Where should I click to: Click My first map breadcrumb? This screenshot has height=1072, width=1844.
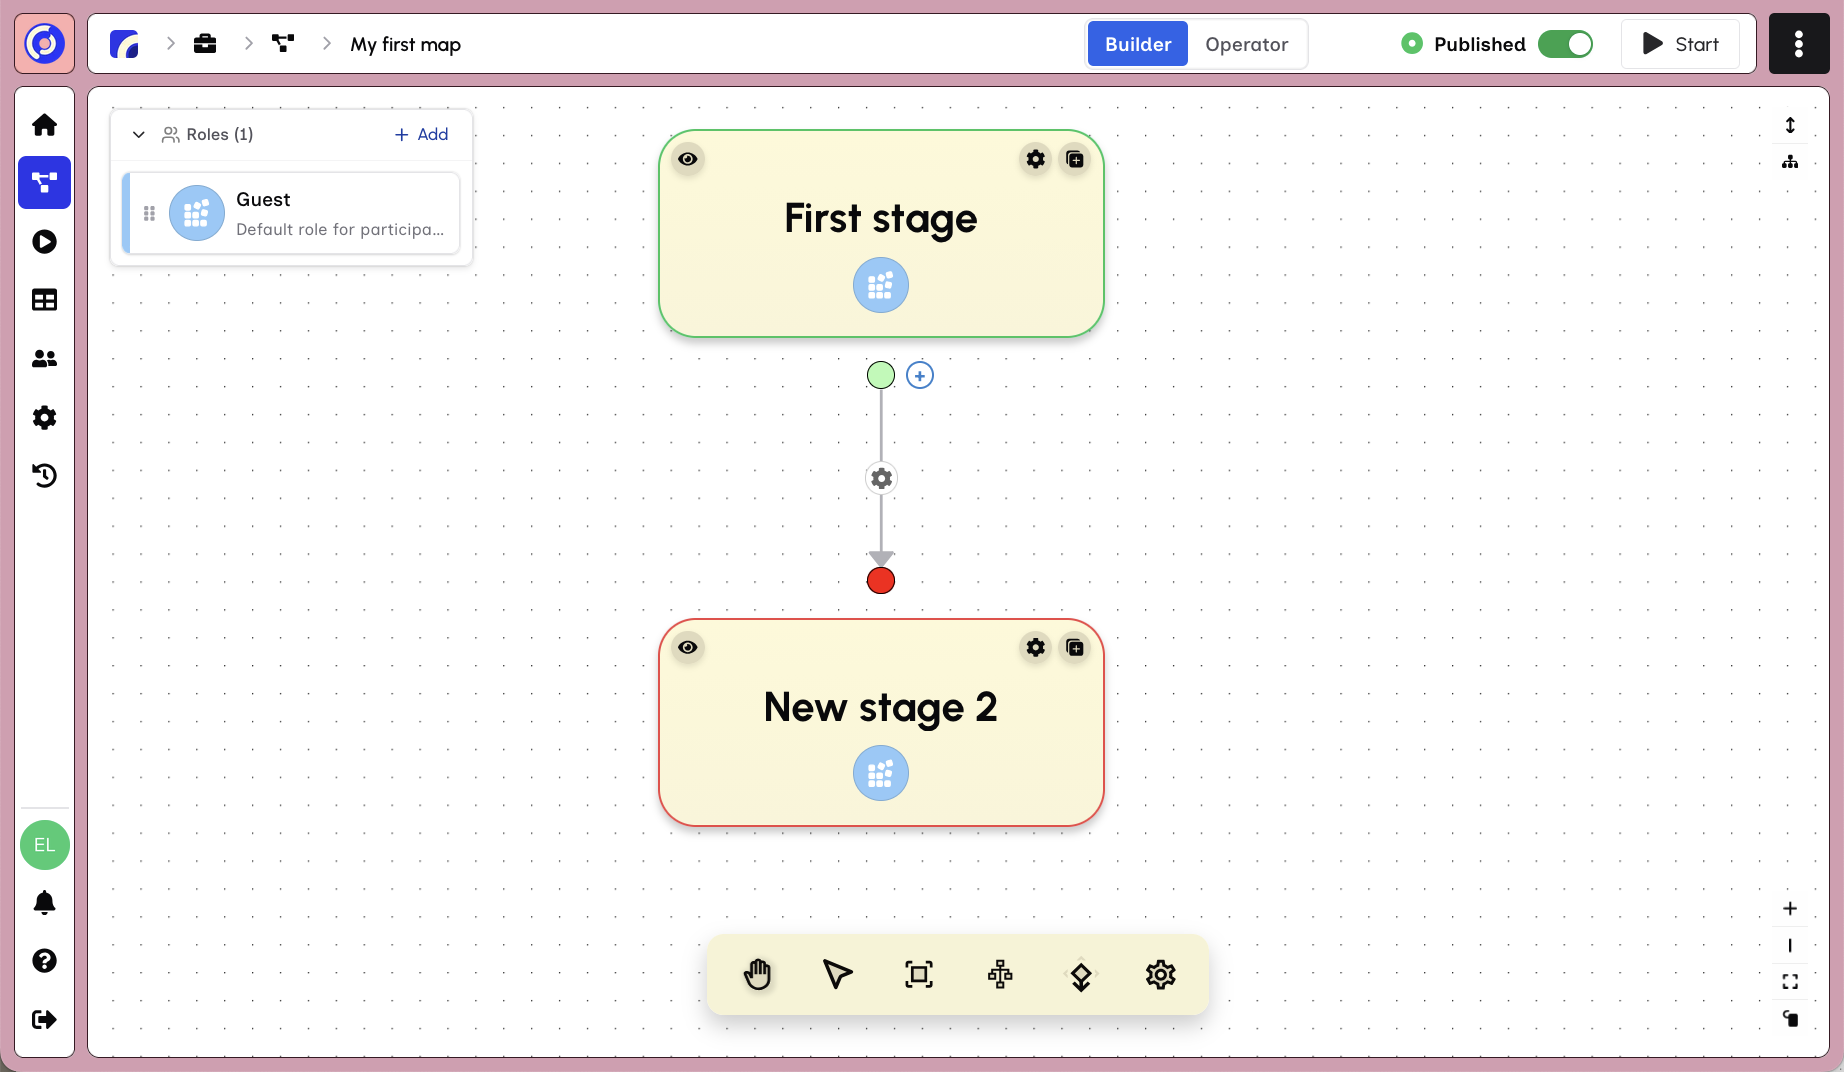click(405, 44)
